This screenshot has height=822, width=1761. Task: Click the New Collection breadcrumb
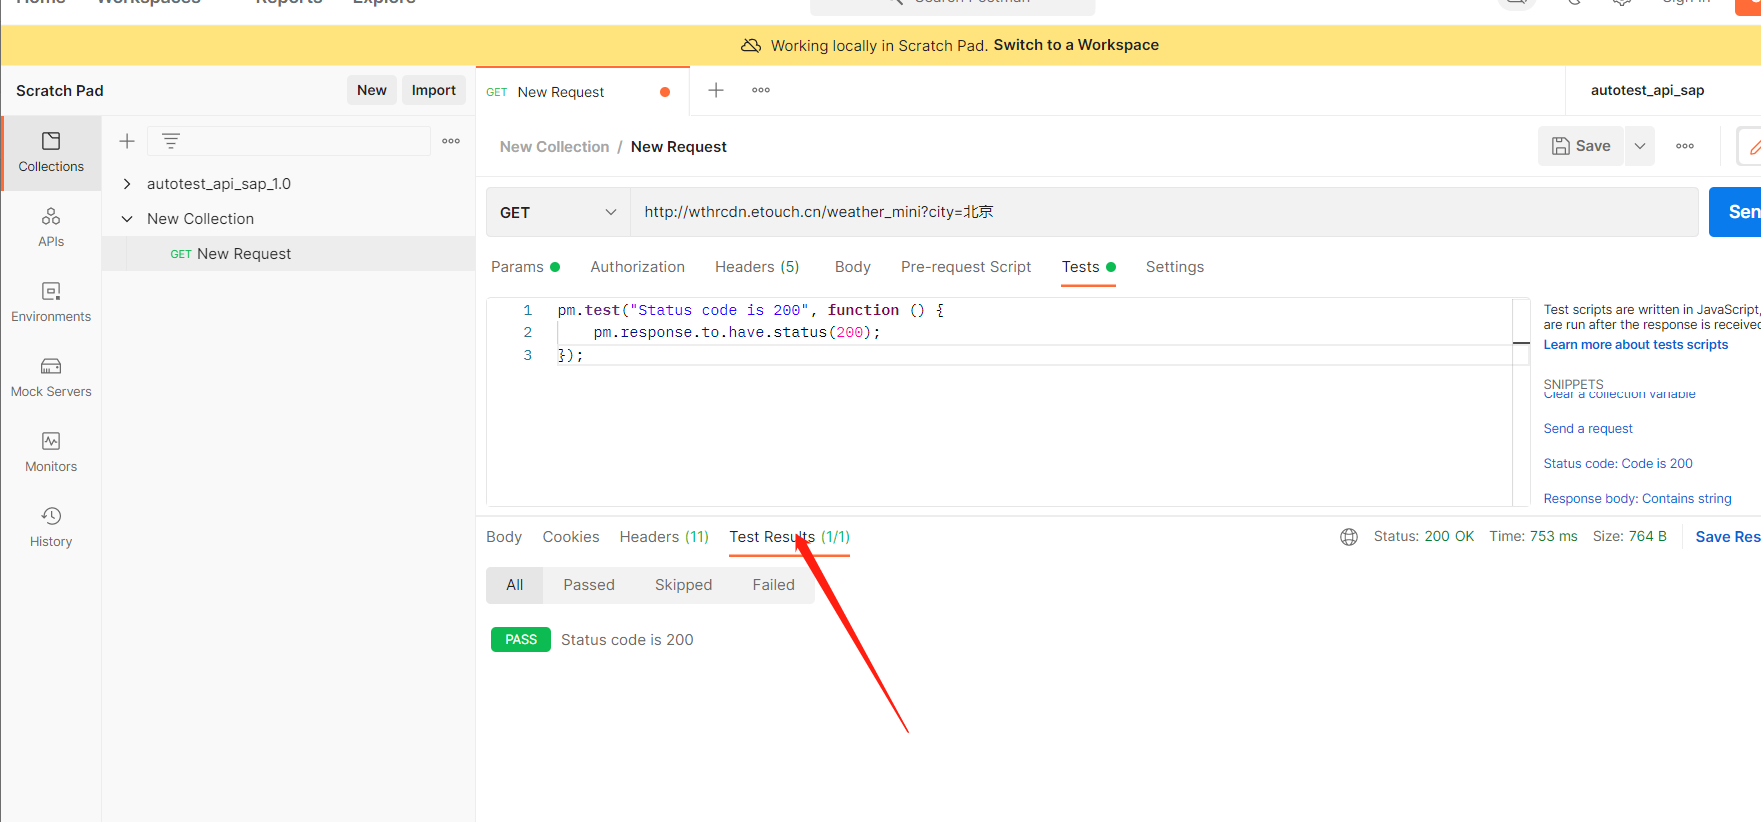click(x=554, y=147)
